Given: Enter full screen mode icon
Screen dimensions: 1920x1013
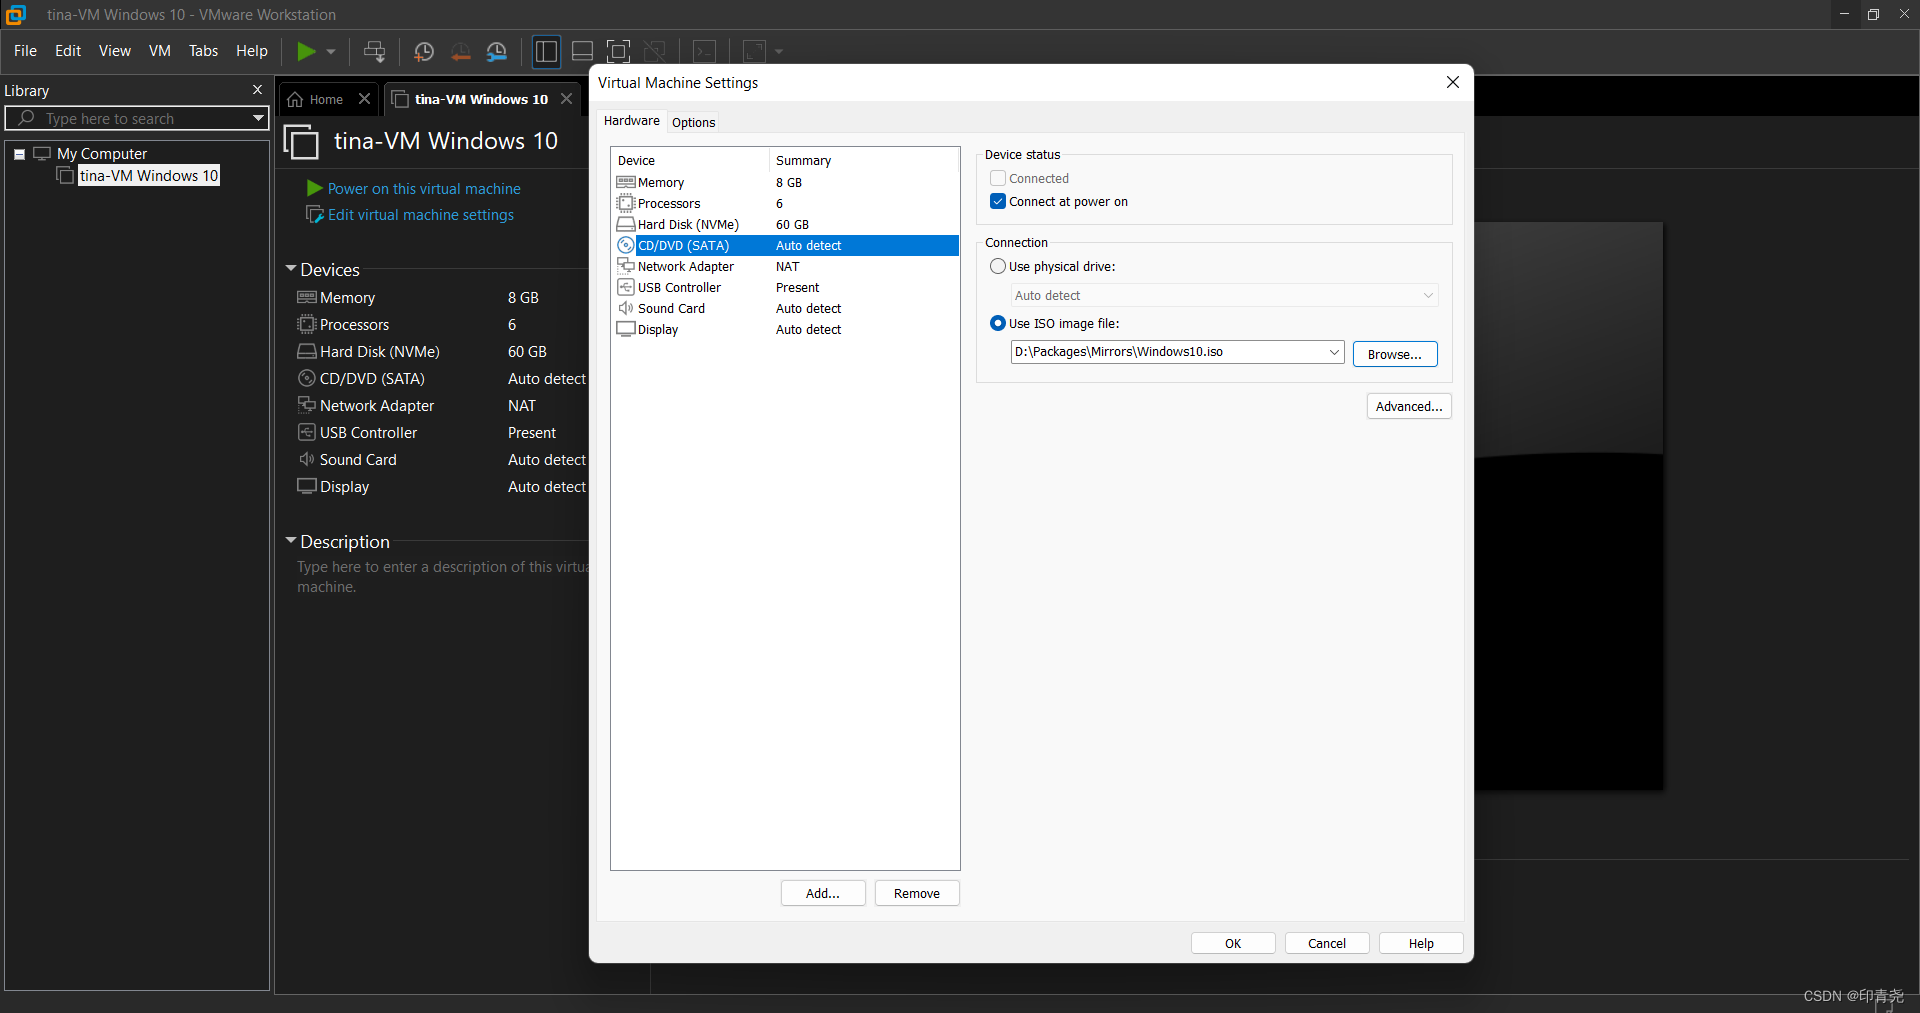Looking at the screenshot, I should coord(619,51).
